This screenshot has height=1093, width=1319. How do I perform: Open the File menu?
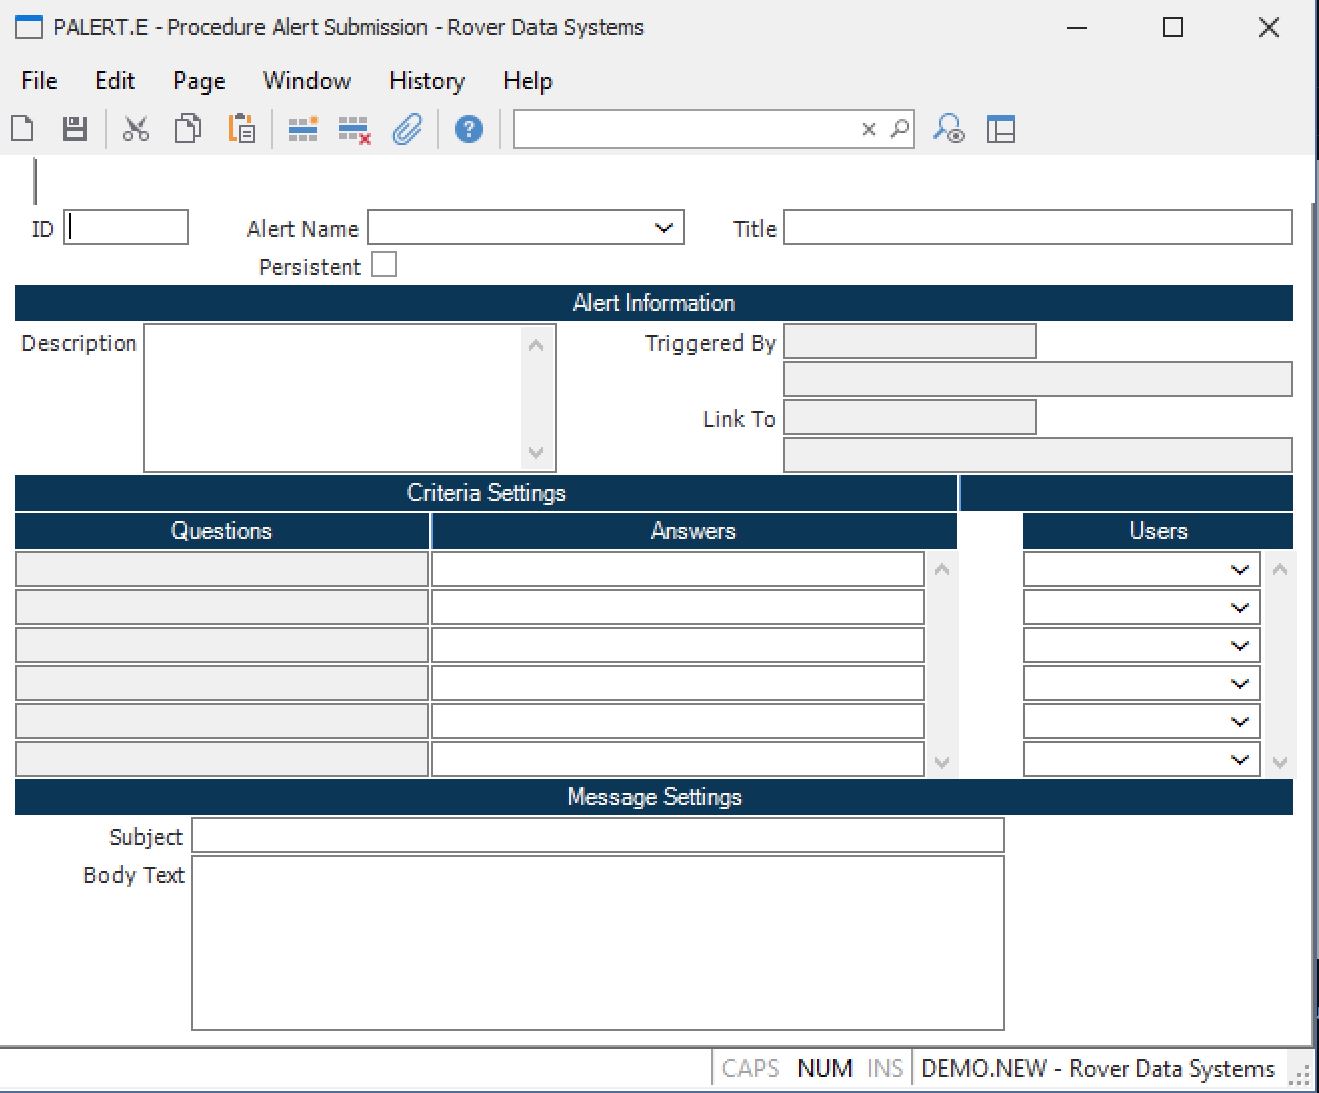click(39, 81)
